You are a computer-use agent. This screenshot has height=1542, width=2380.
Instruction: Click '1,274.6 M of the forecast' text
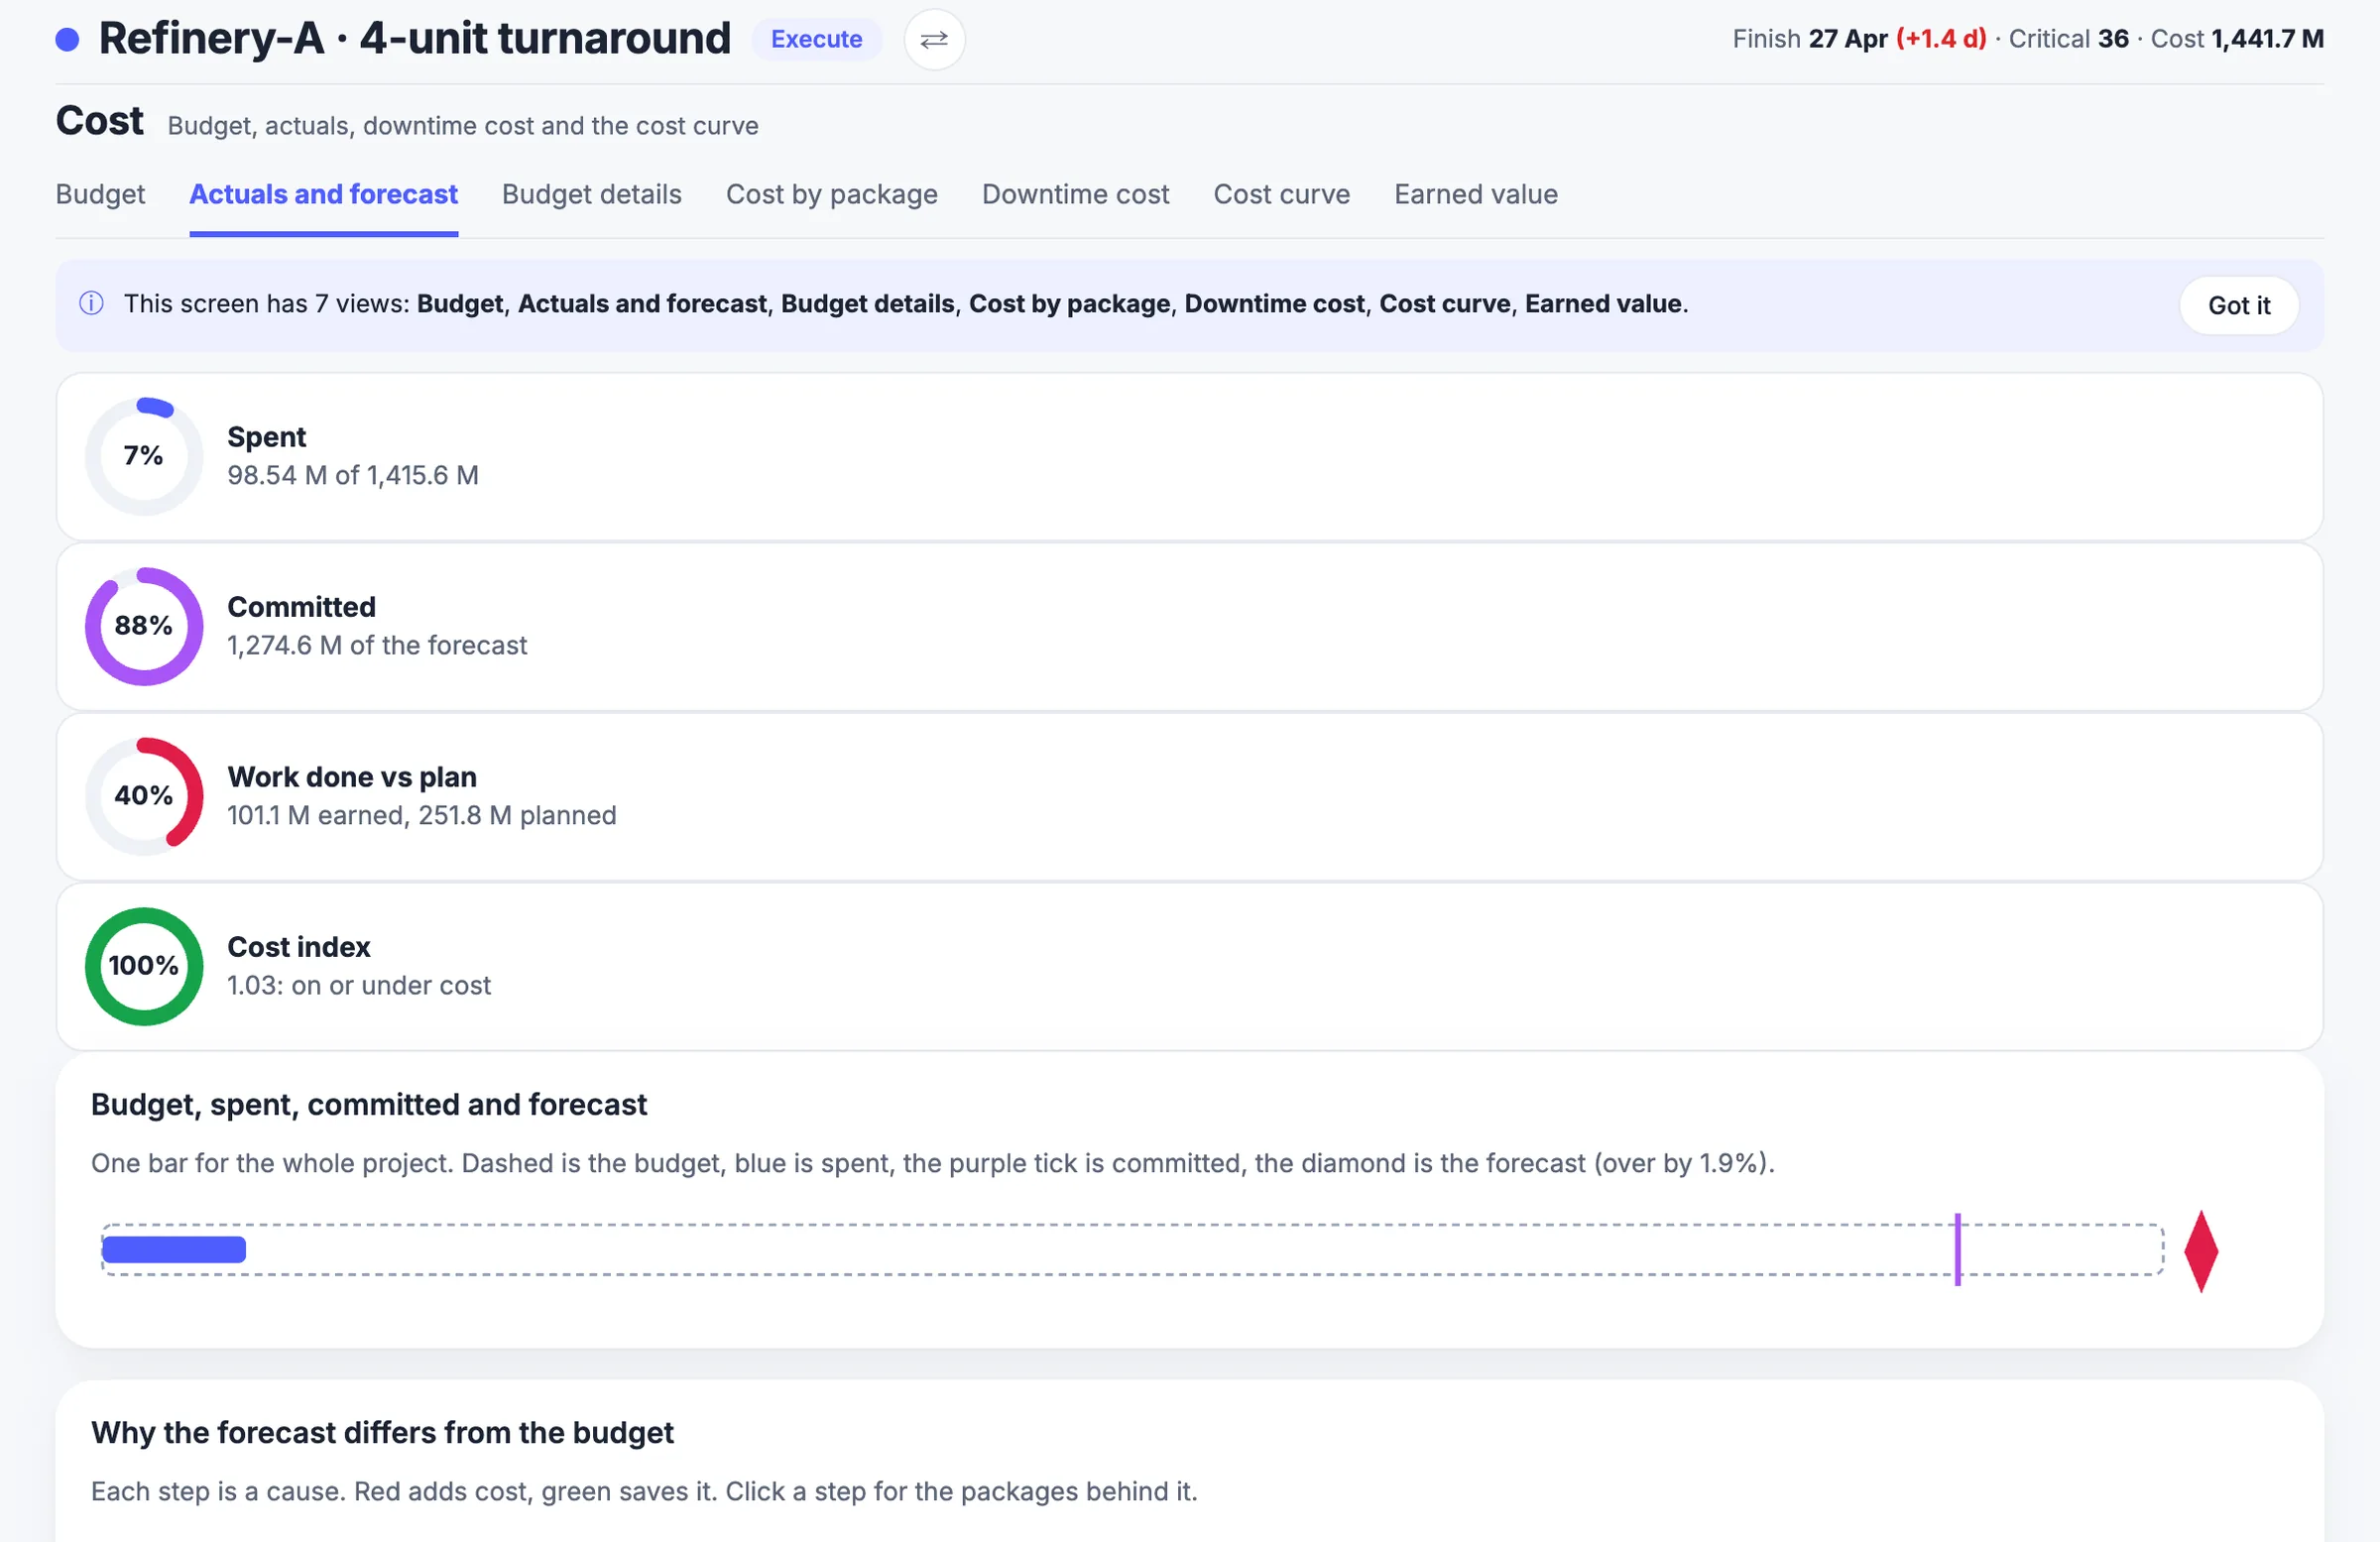click(377, 645)
